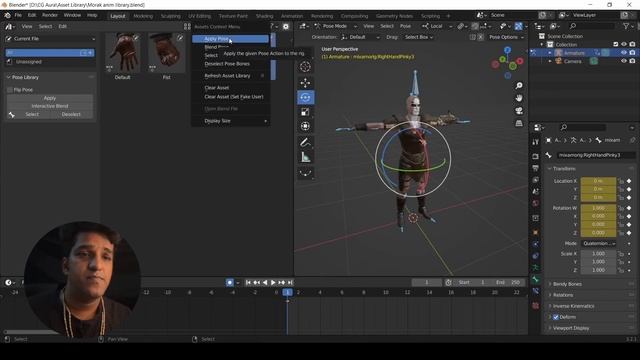Click the Location X value field
Image resolution: width=640 pixels, height=360 pixels.
(x=598, y=181)
